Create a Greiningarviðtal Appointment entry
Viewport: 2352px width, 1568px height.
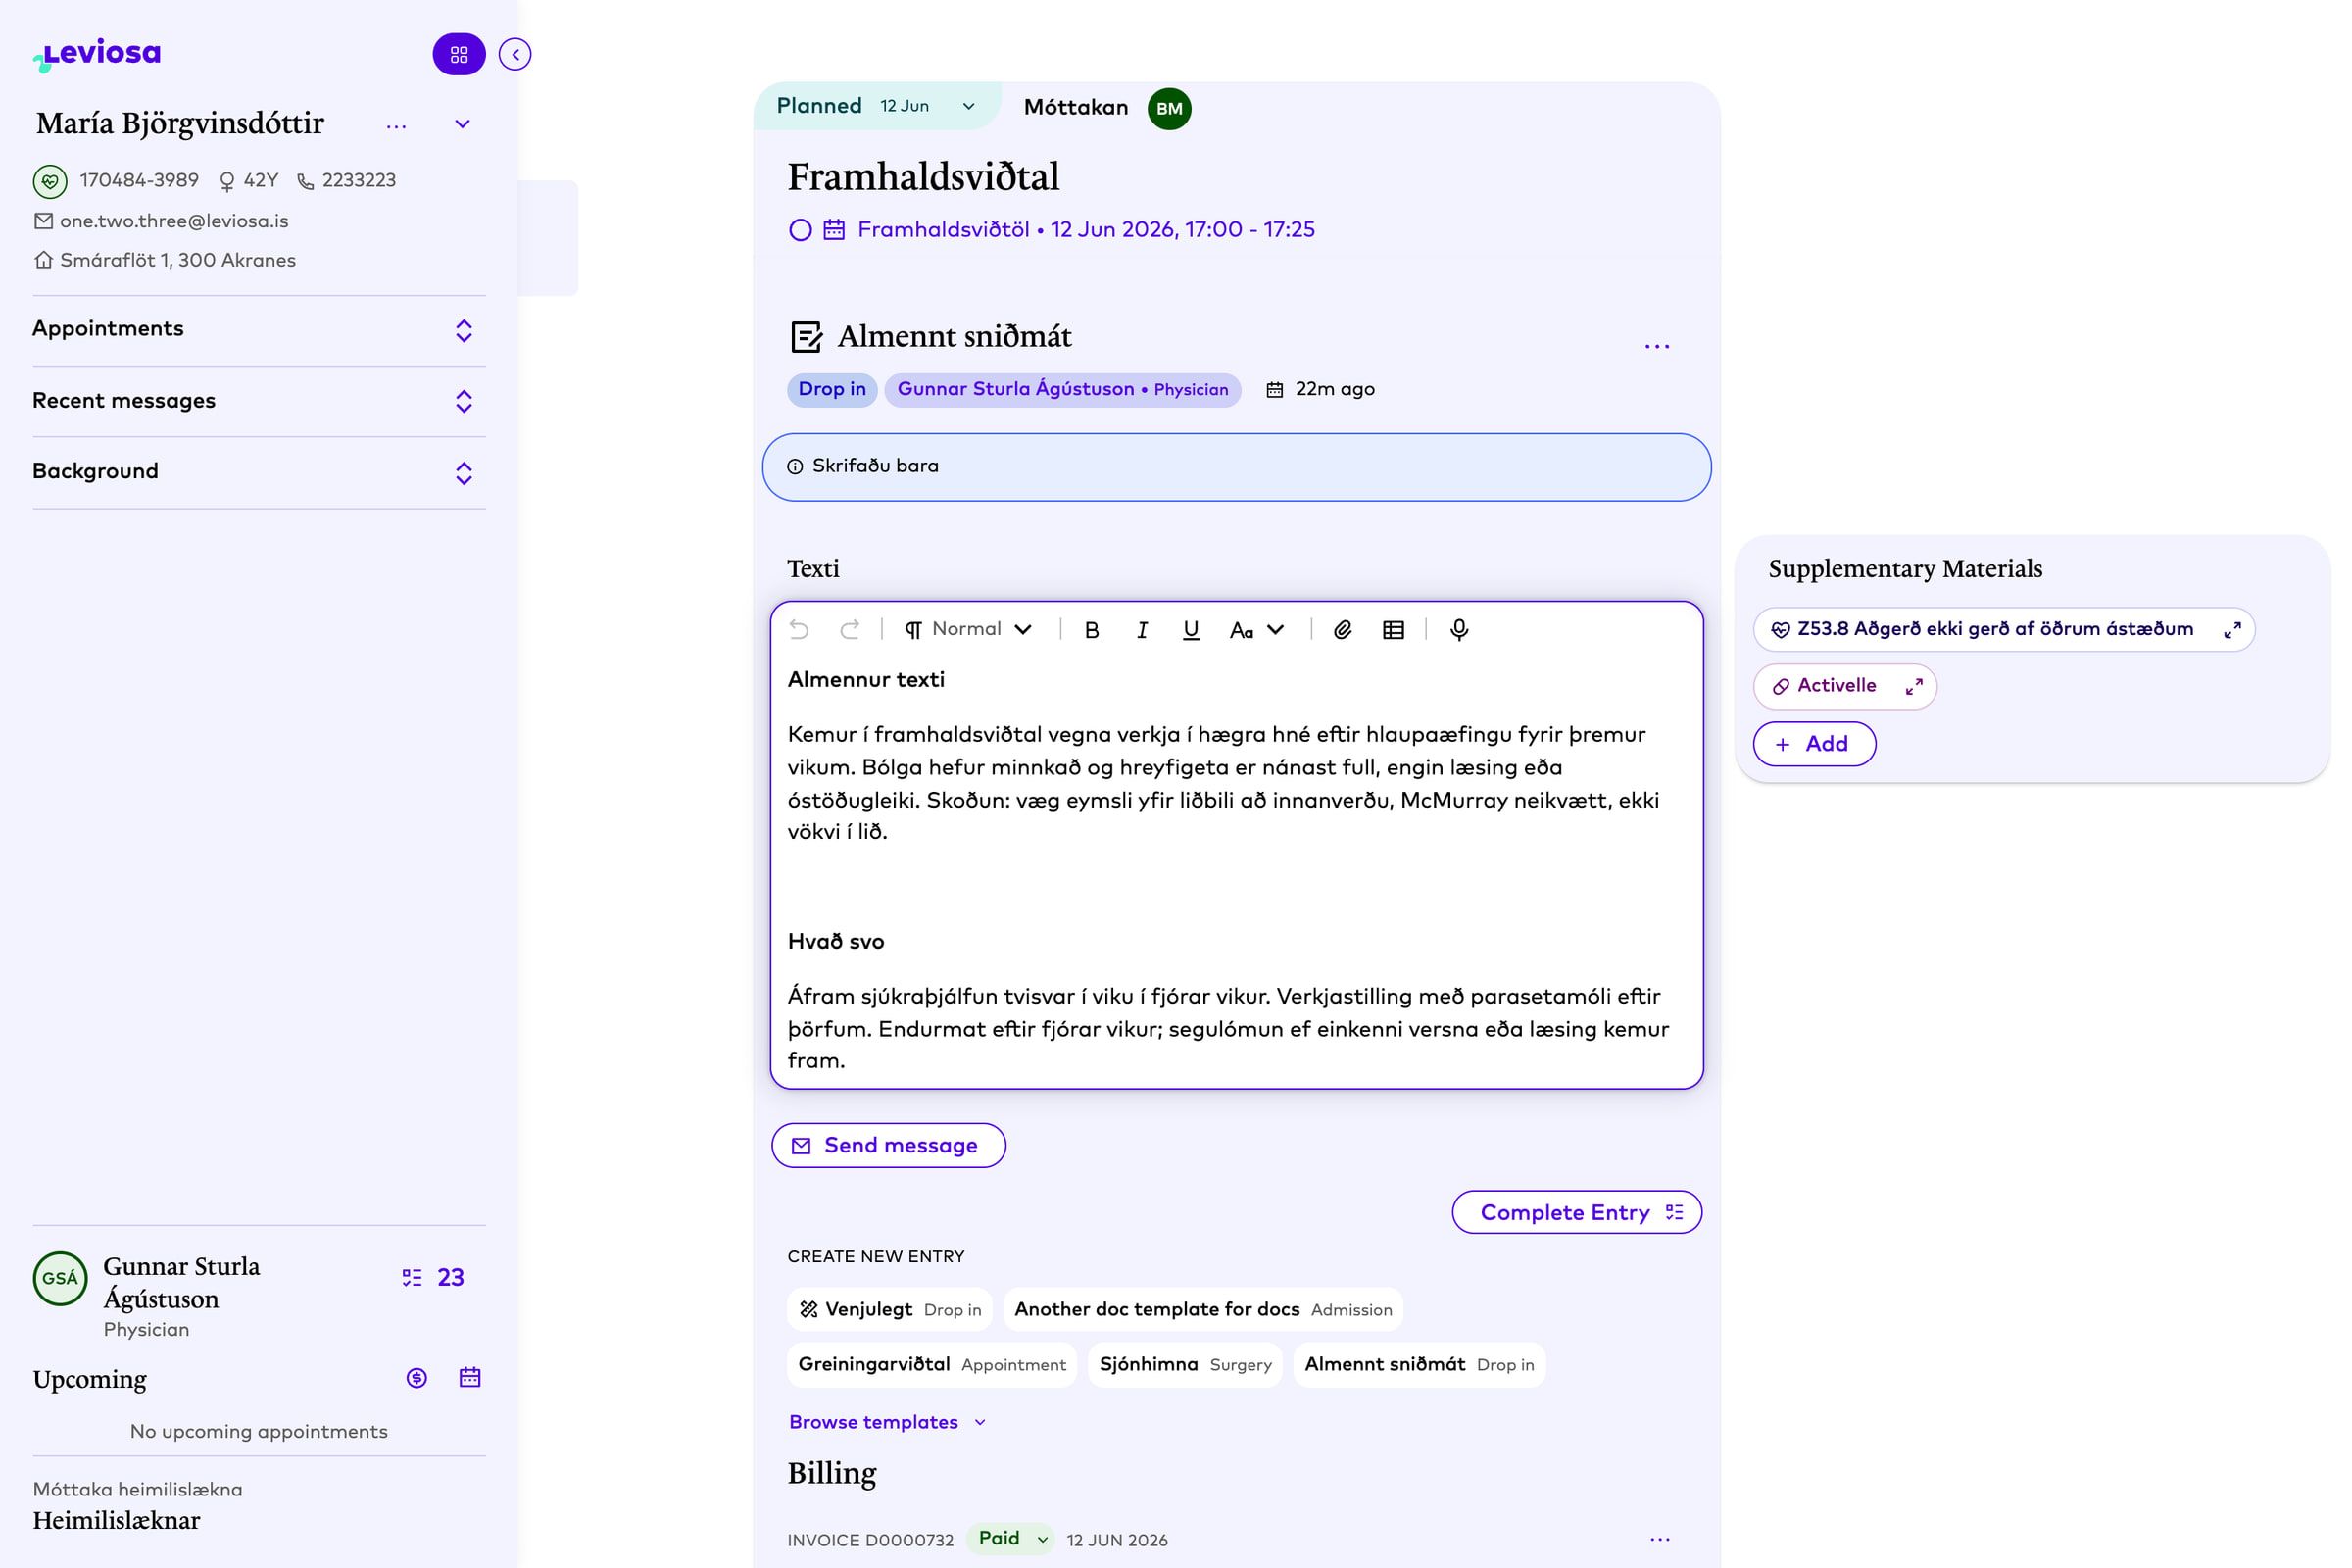pyautogui.click(x=932, y=1365)
